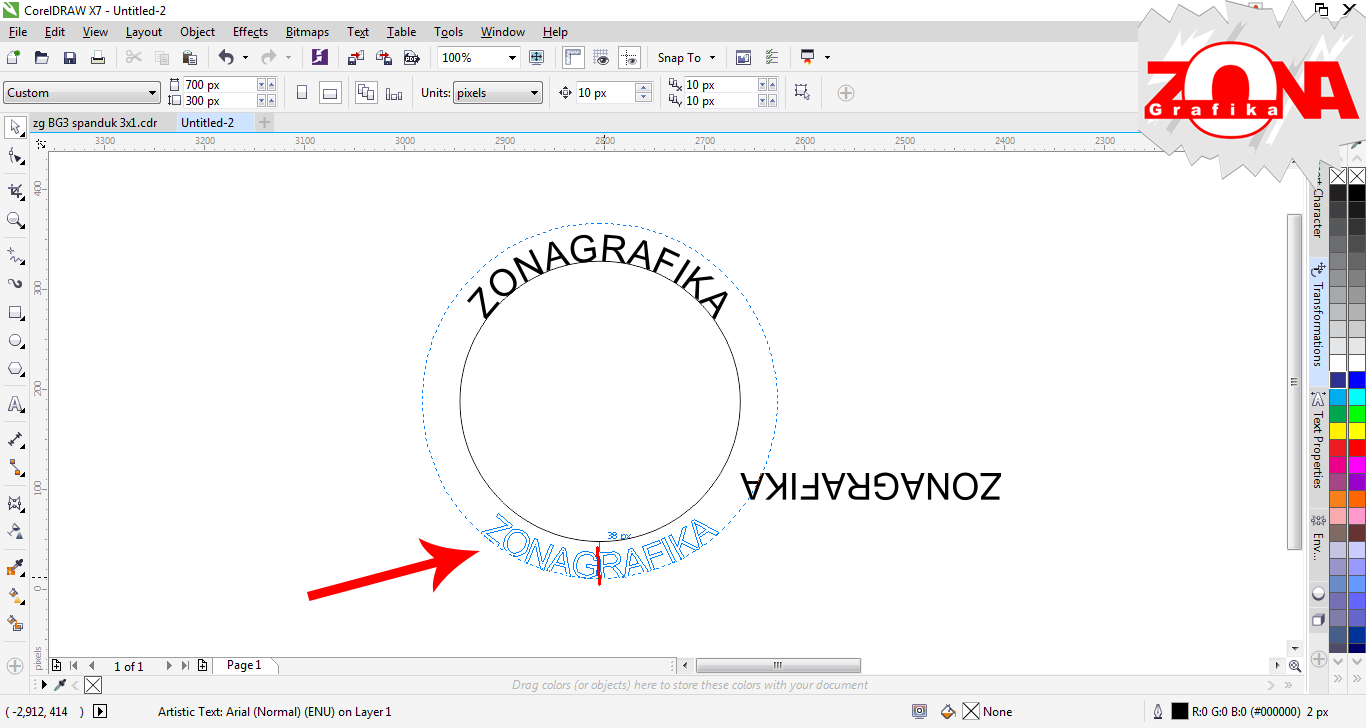Open the zoom level dropdown

(512, 58)
